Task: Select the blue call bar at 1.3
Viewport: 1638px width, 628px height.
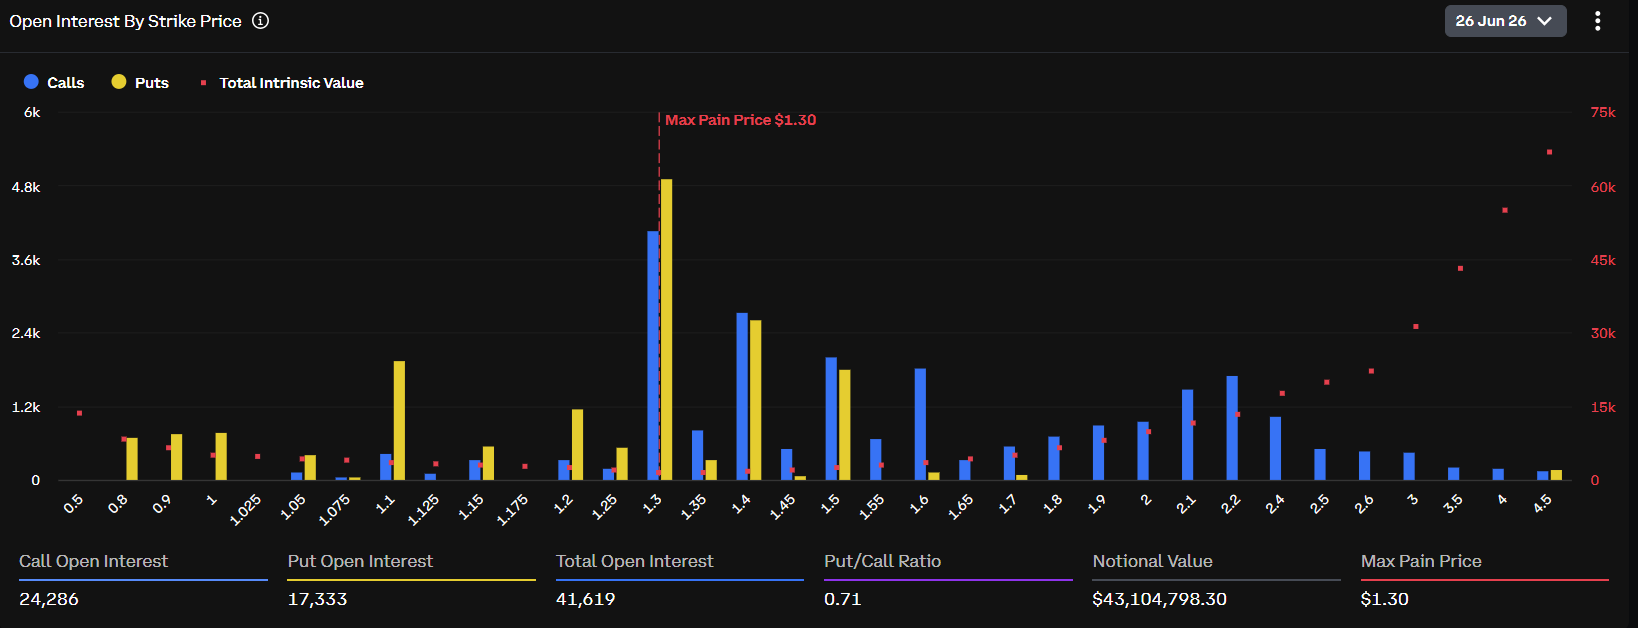Action: click(653, 356)
